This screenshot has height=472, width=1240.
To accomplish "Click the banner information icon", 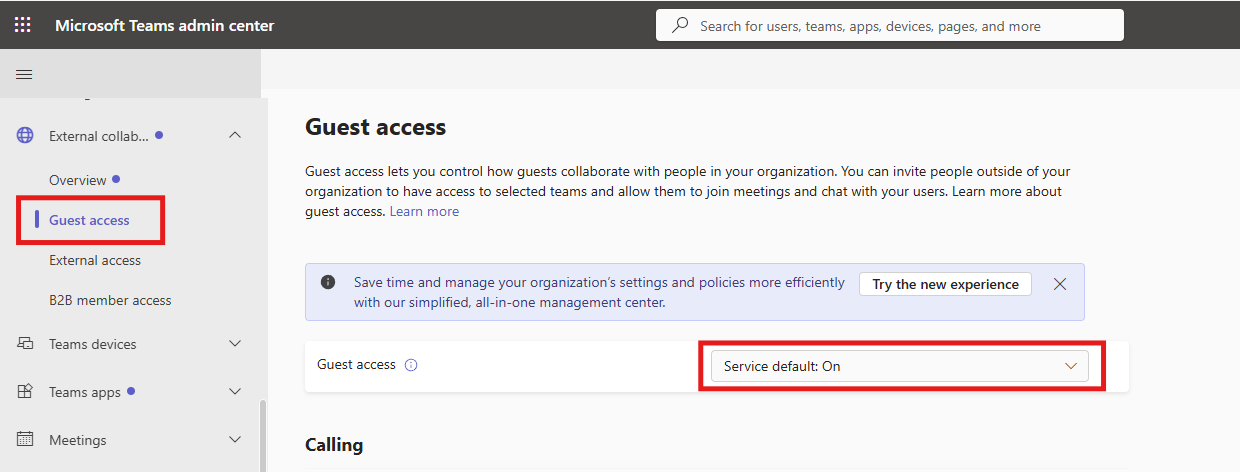I will [x=328, y=282].
